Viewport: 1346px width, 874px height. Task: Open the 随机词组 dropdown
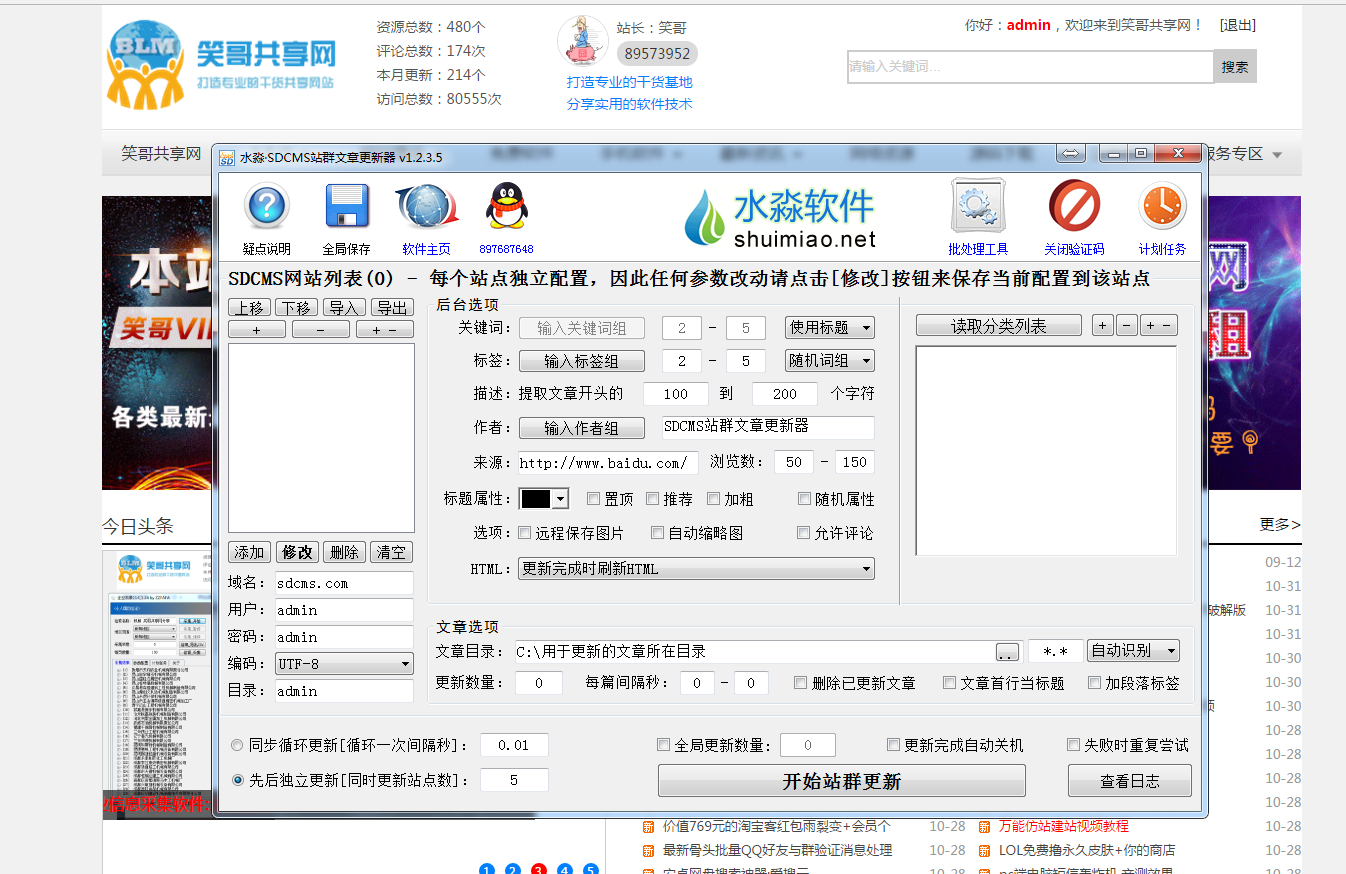[x=830, y=361]
